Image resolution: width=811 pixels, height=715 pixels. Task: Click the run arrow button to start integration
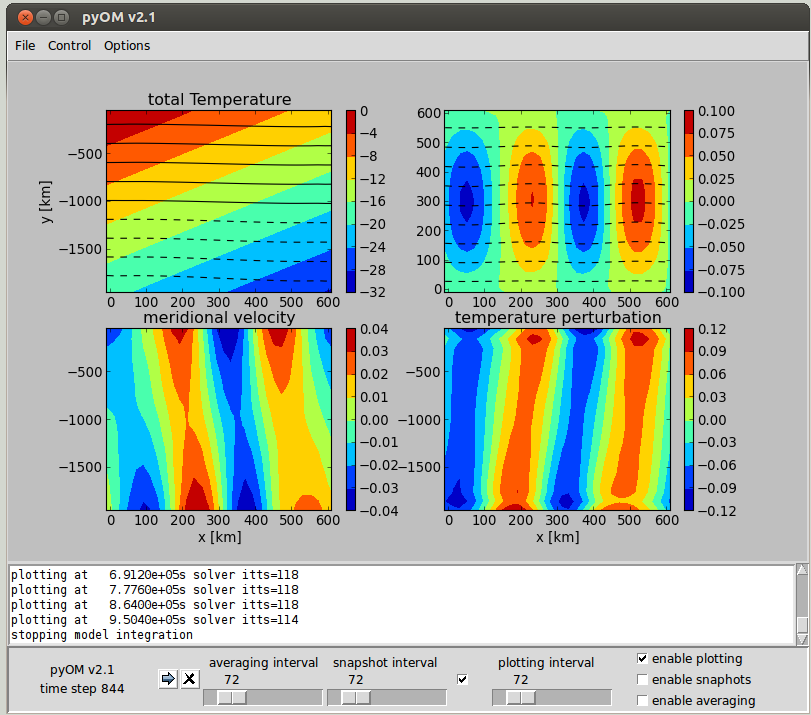168,679
